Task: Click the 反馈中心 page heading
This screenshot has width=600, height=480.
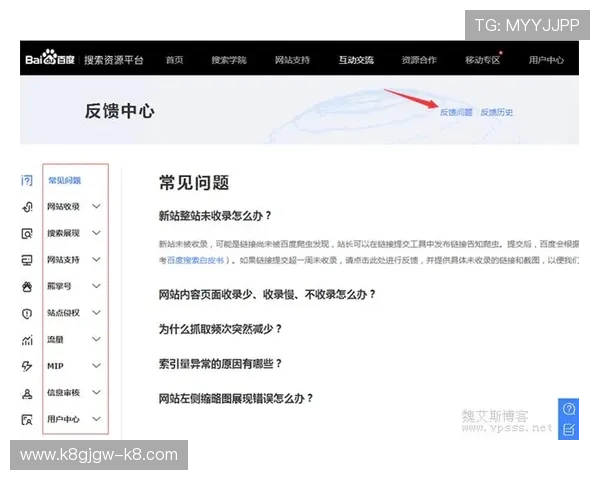Action: (120, 111)
